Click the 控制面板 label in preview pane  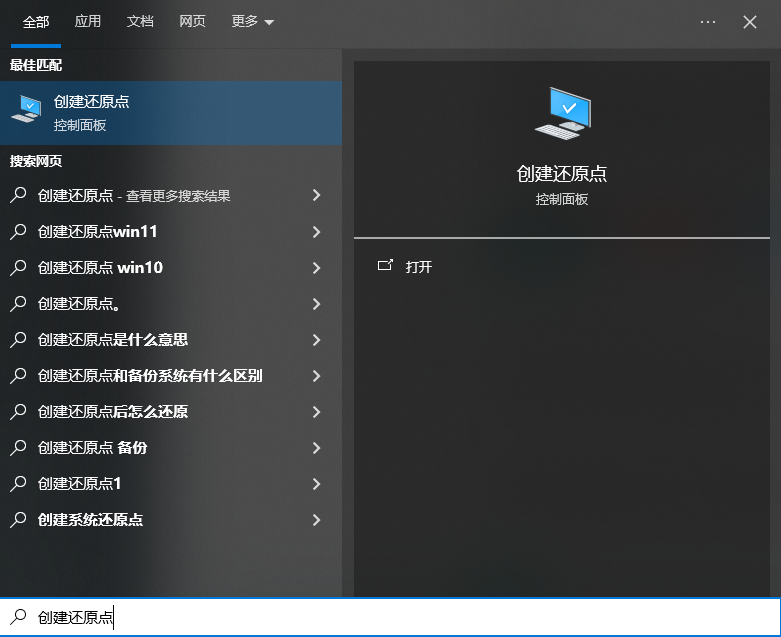tap(562, 199)
